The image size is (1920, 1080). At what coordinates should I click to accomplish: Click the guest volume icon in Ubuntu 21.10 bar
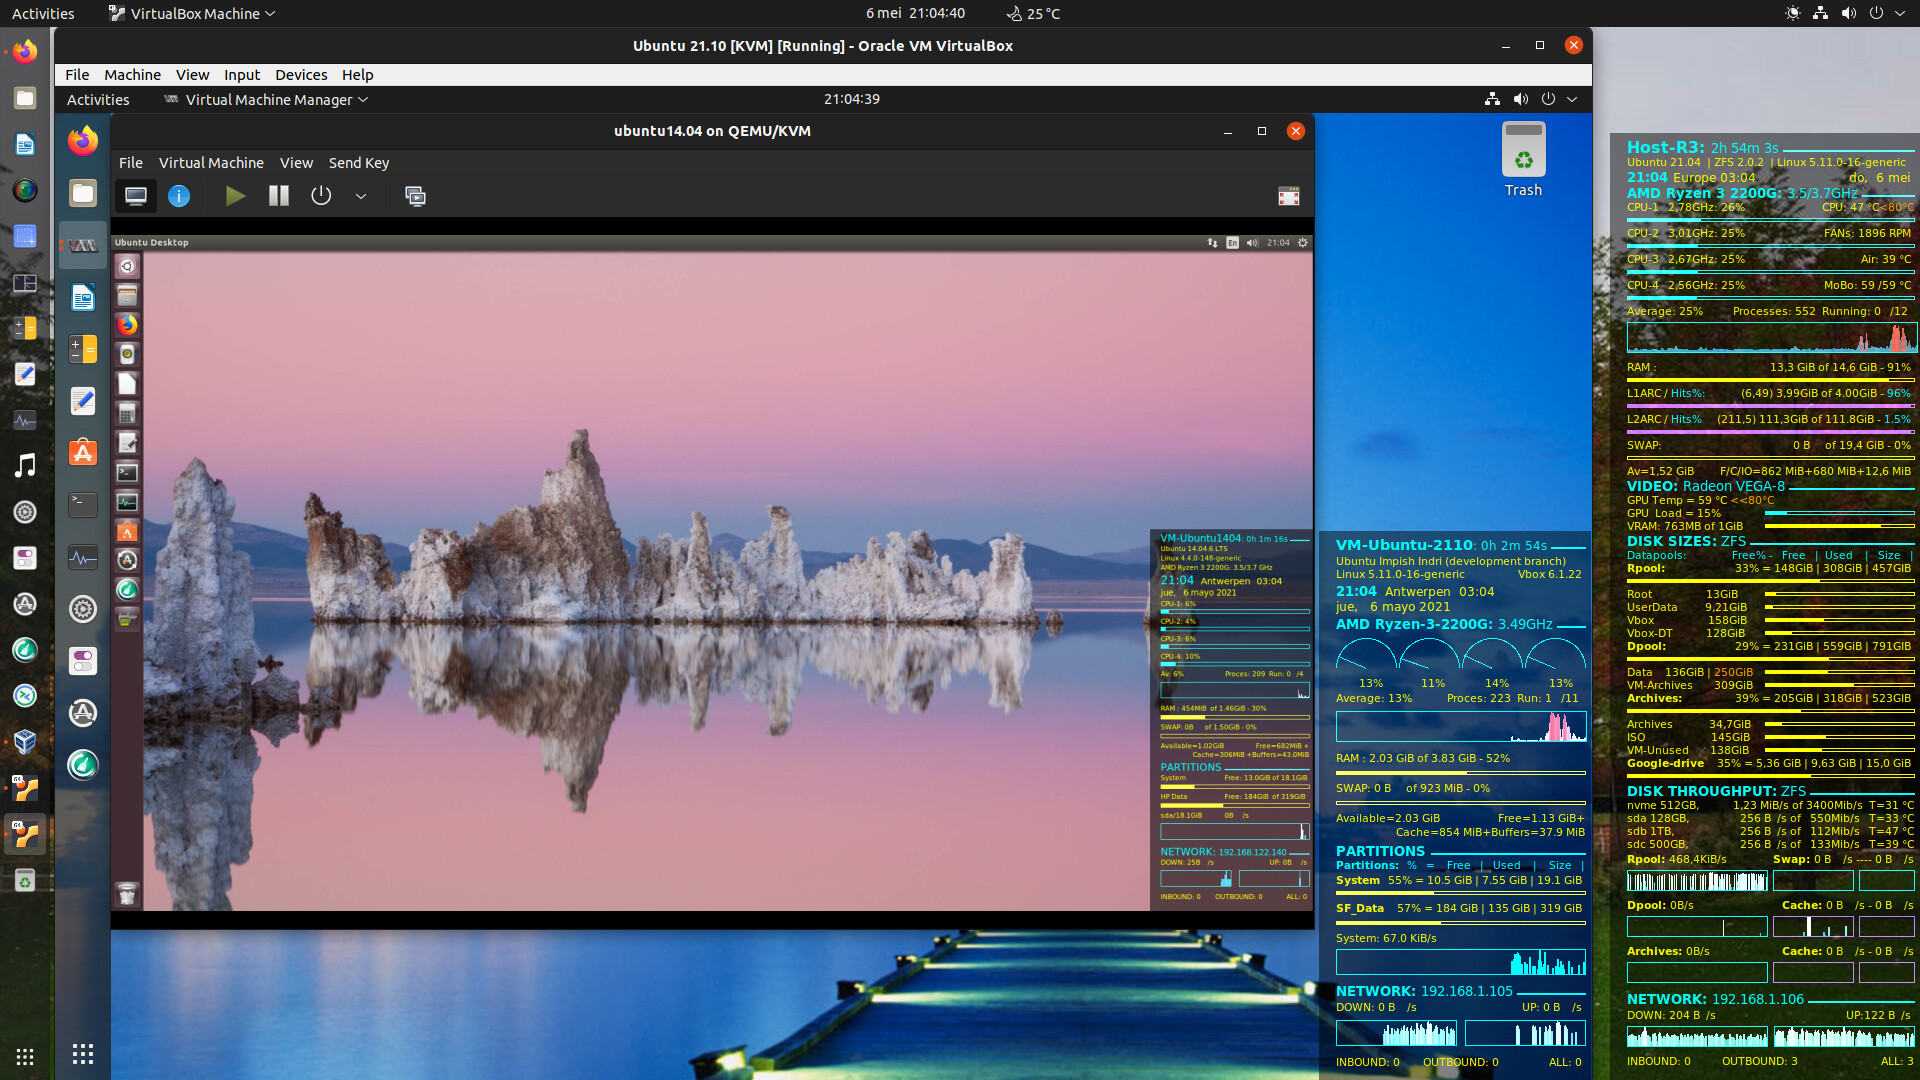1521,99
